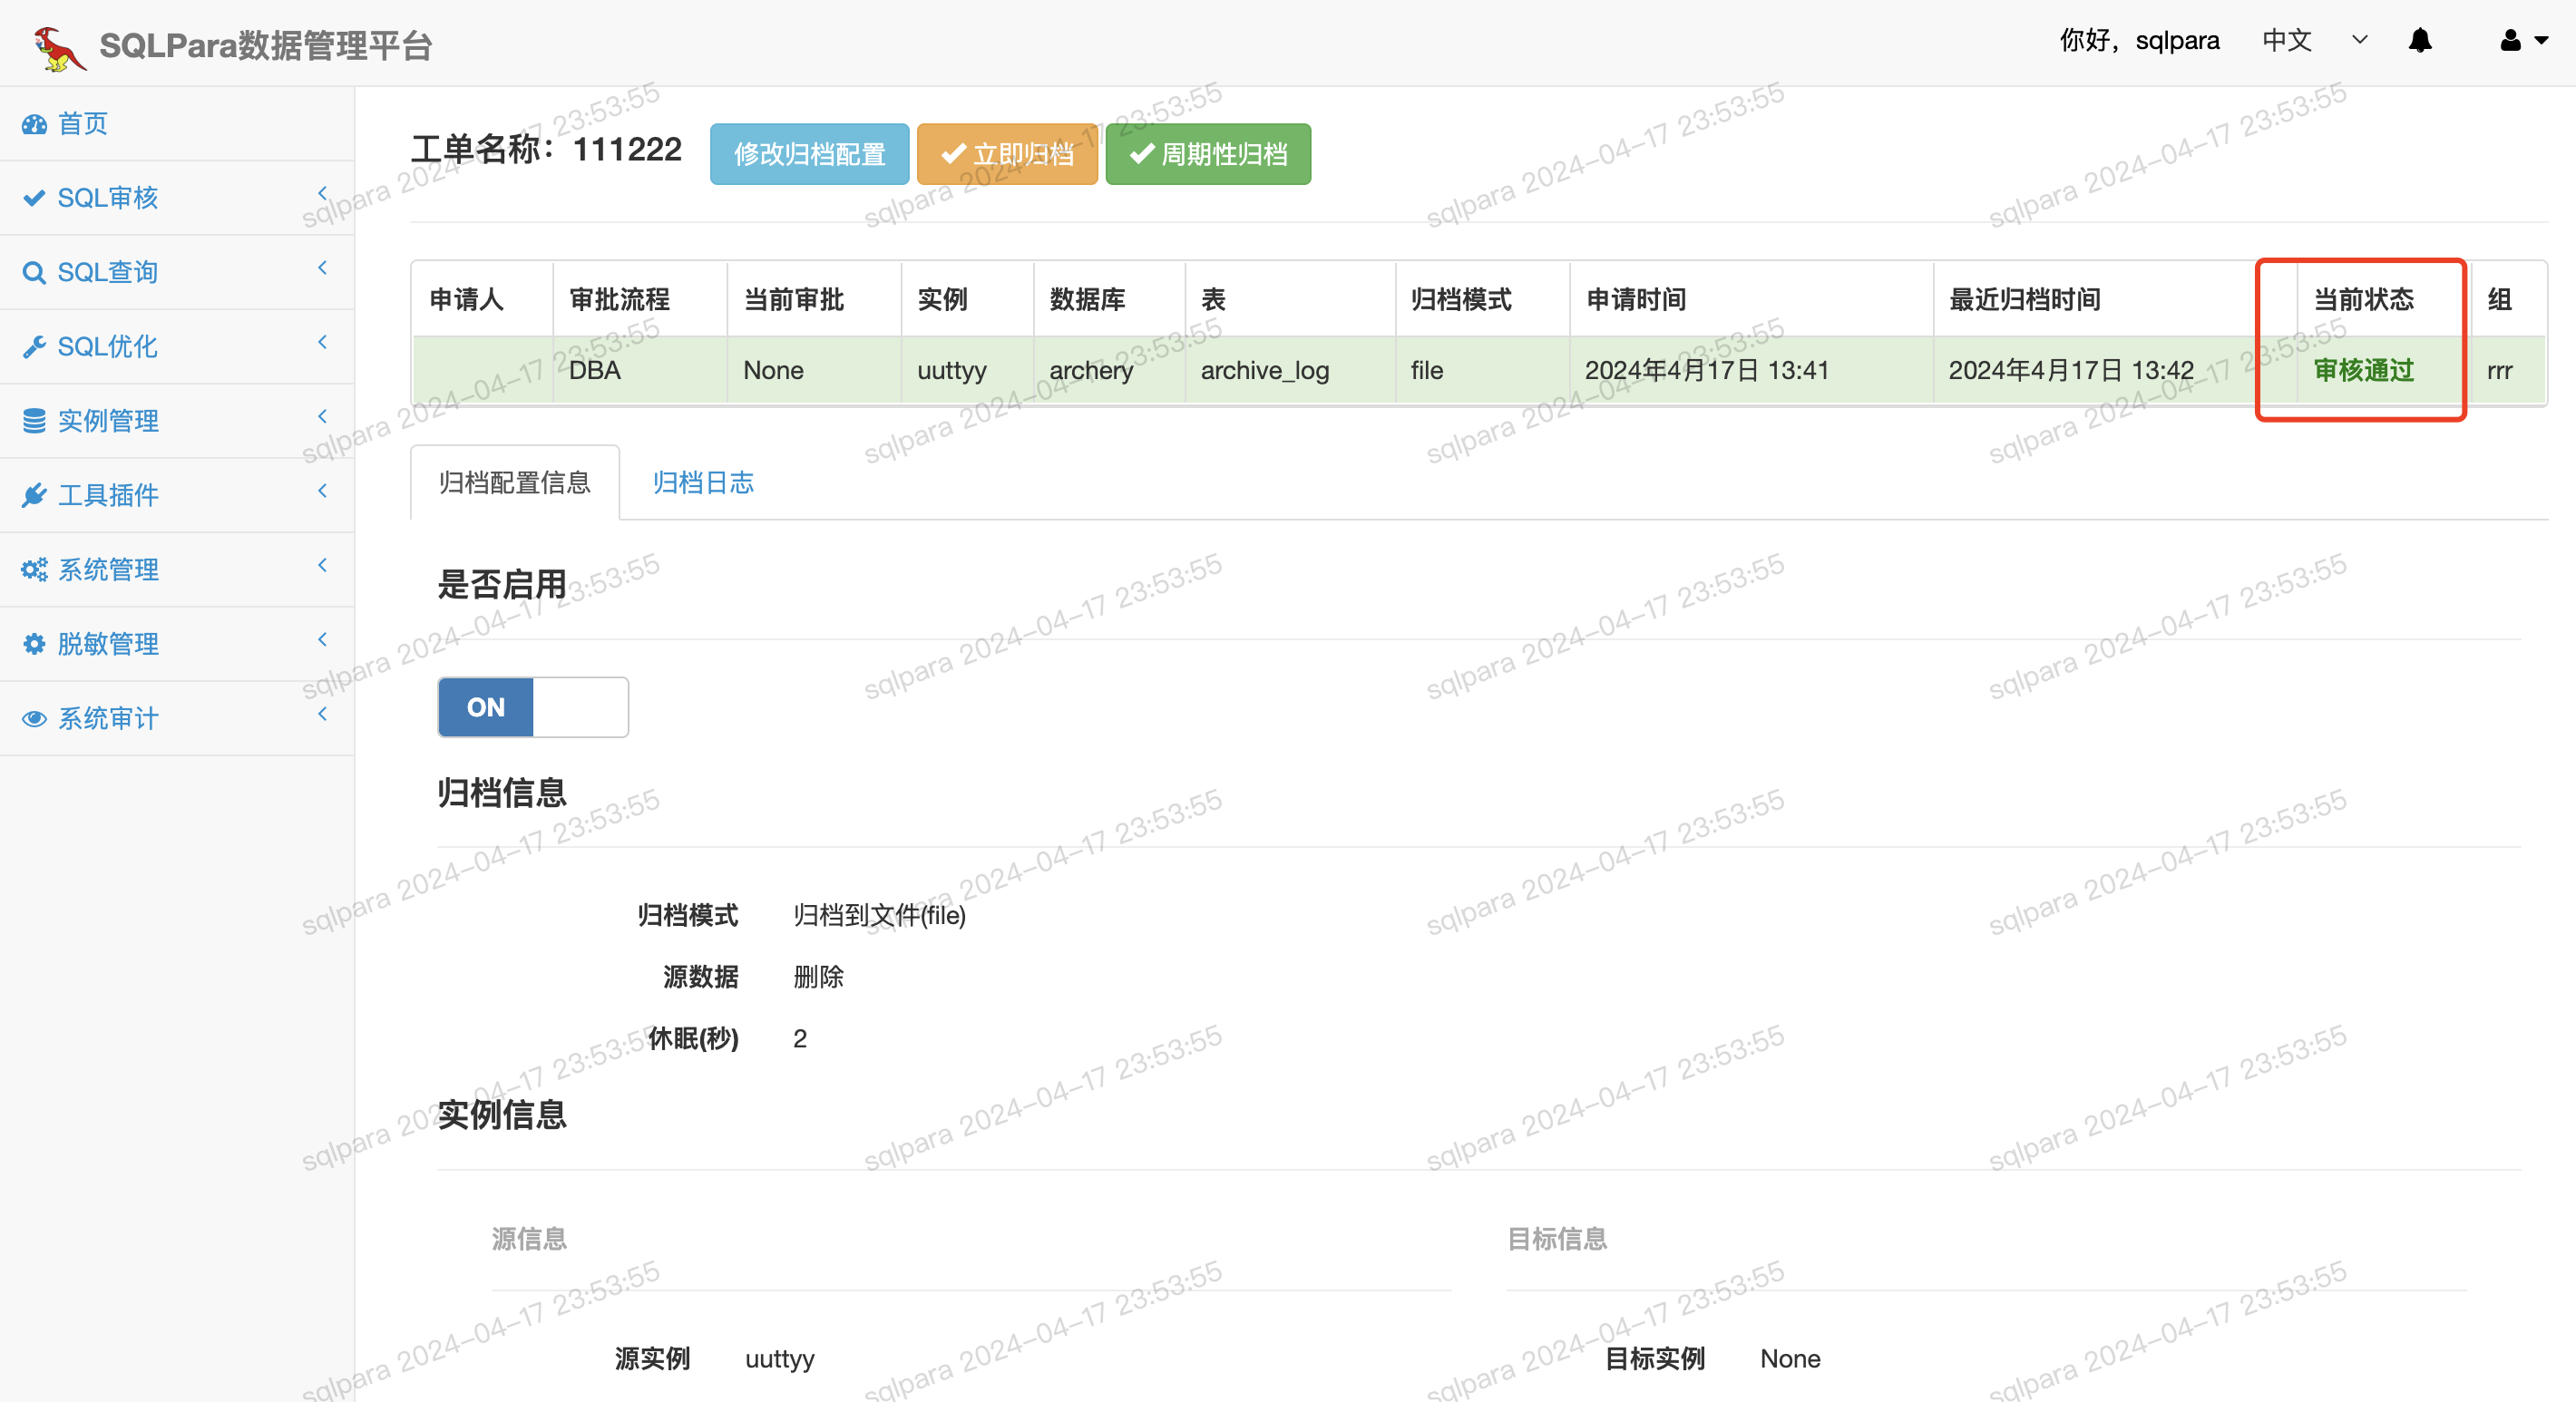Select the 归档配置信息 tab
The image size is (2576, 1402).
click(514, 483)
